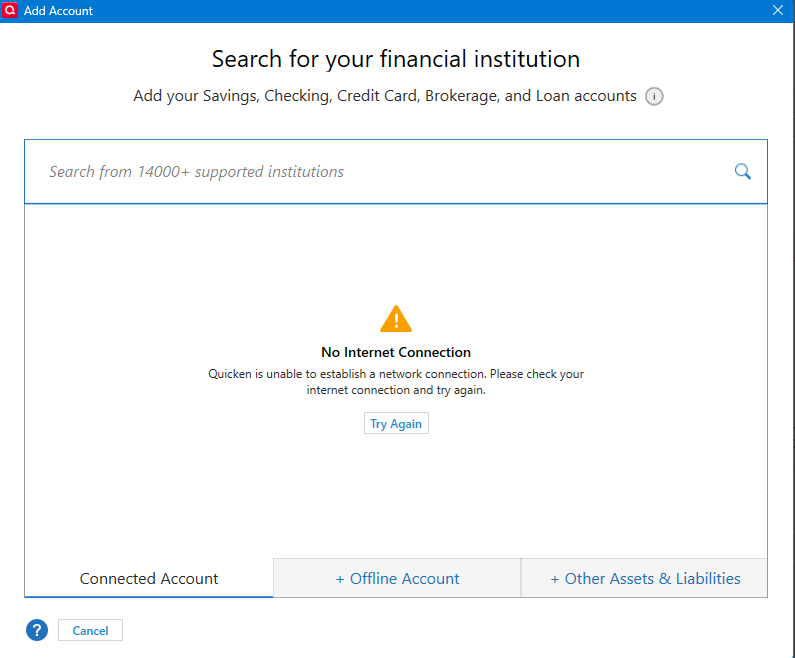Close the Add Account dialog
Image resolution: width=795 pixels, height=658 pixels.
point(778,10)
